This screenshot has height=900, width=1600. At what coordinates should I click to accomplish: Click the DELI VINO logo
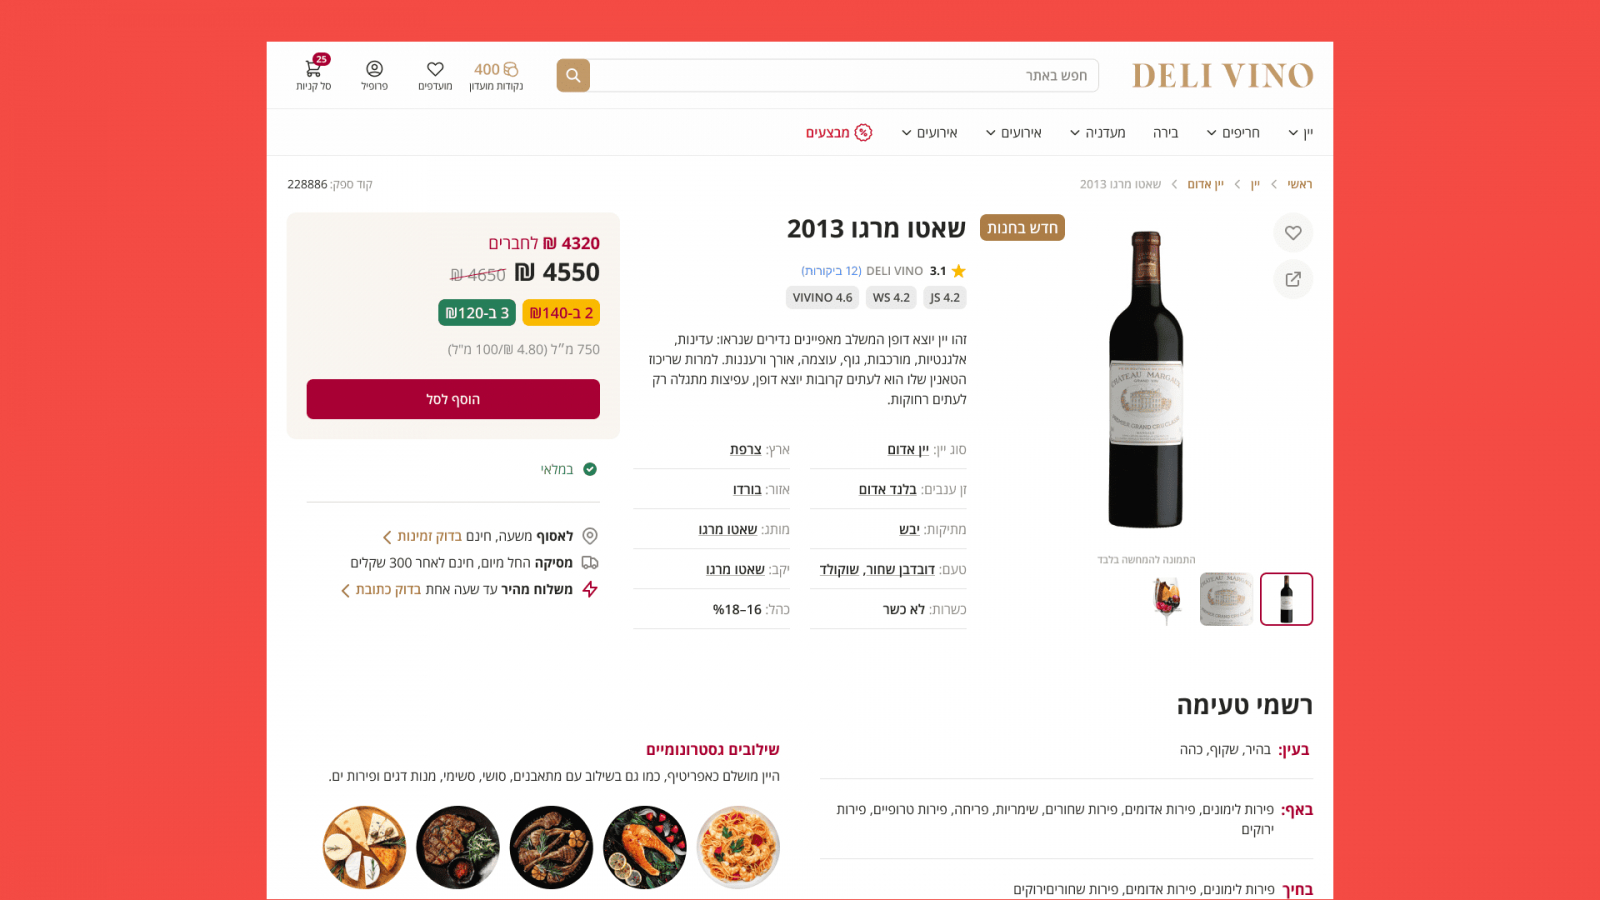1222,75
